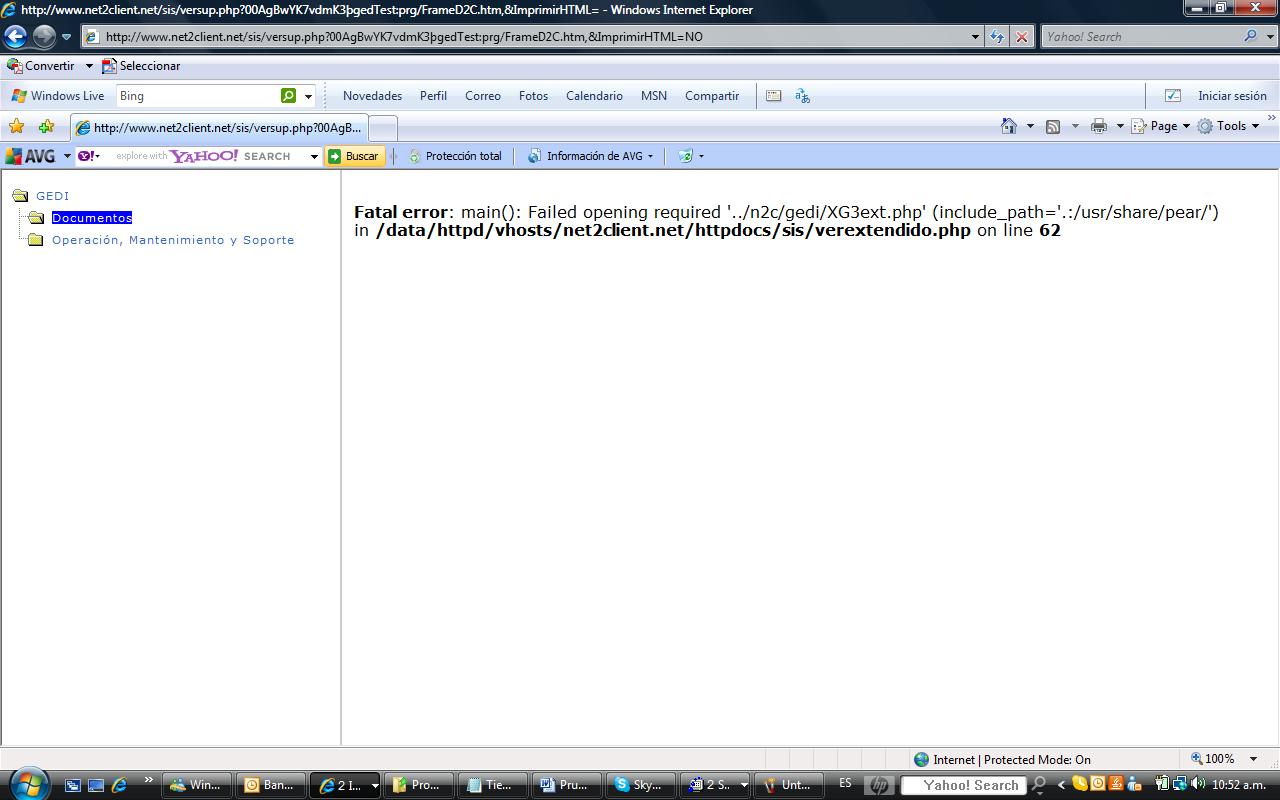Click the AVG recycle-bin refresh icon
Image resolution: width=1280 pixels, height=800 pixels.
tap(685, 156)
